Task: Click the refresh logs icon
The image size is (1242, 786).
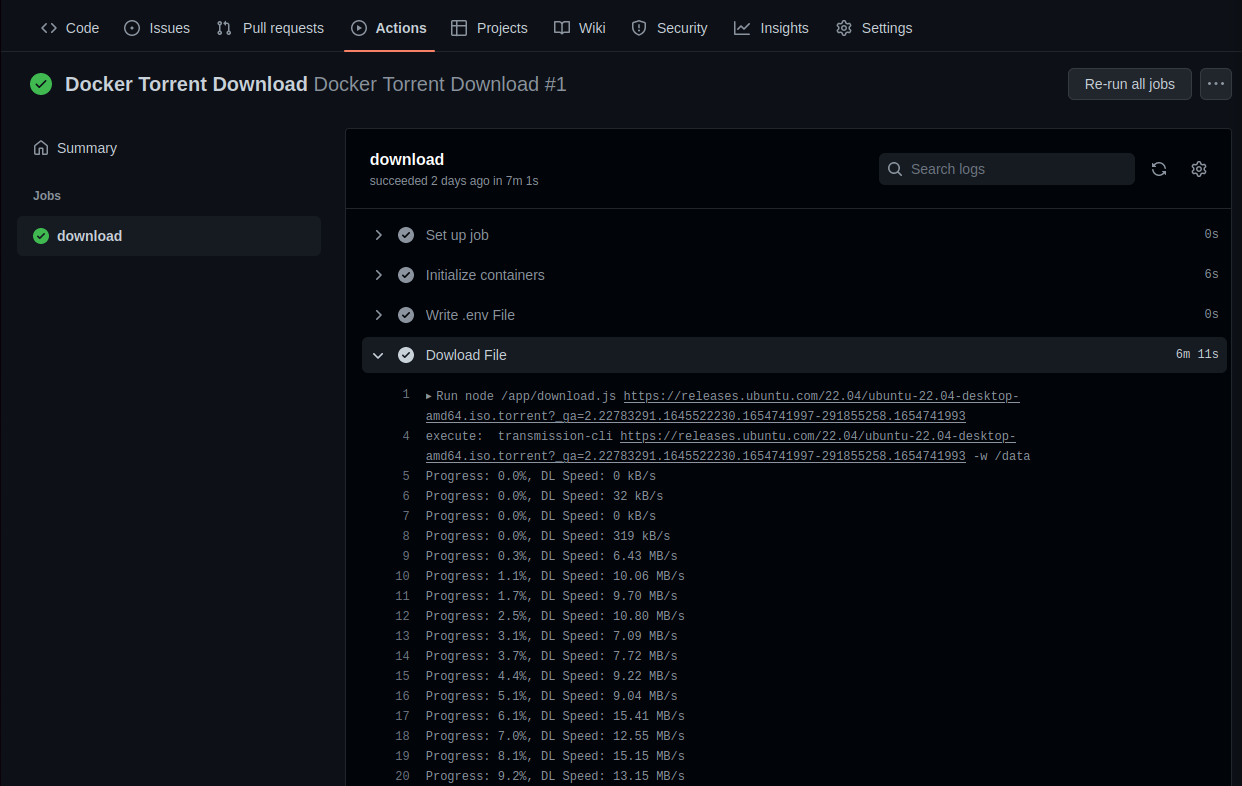Action: 1159,169
